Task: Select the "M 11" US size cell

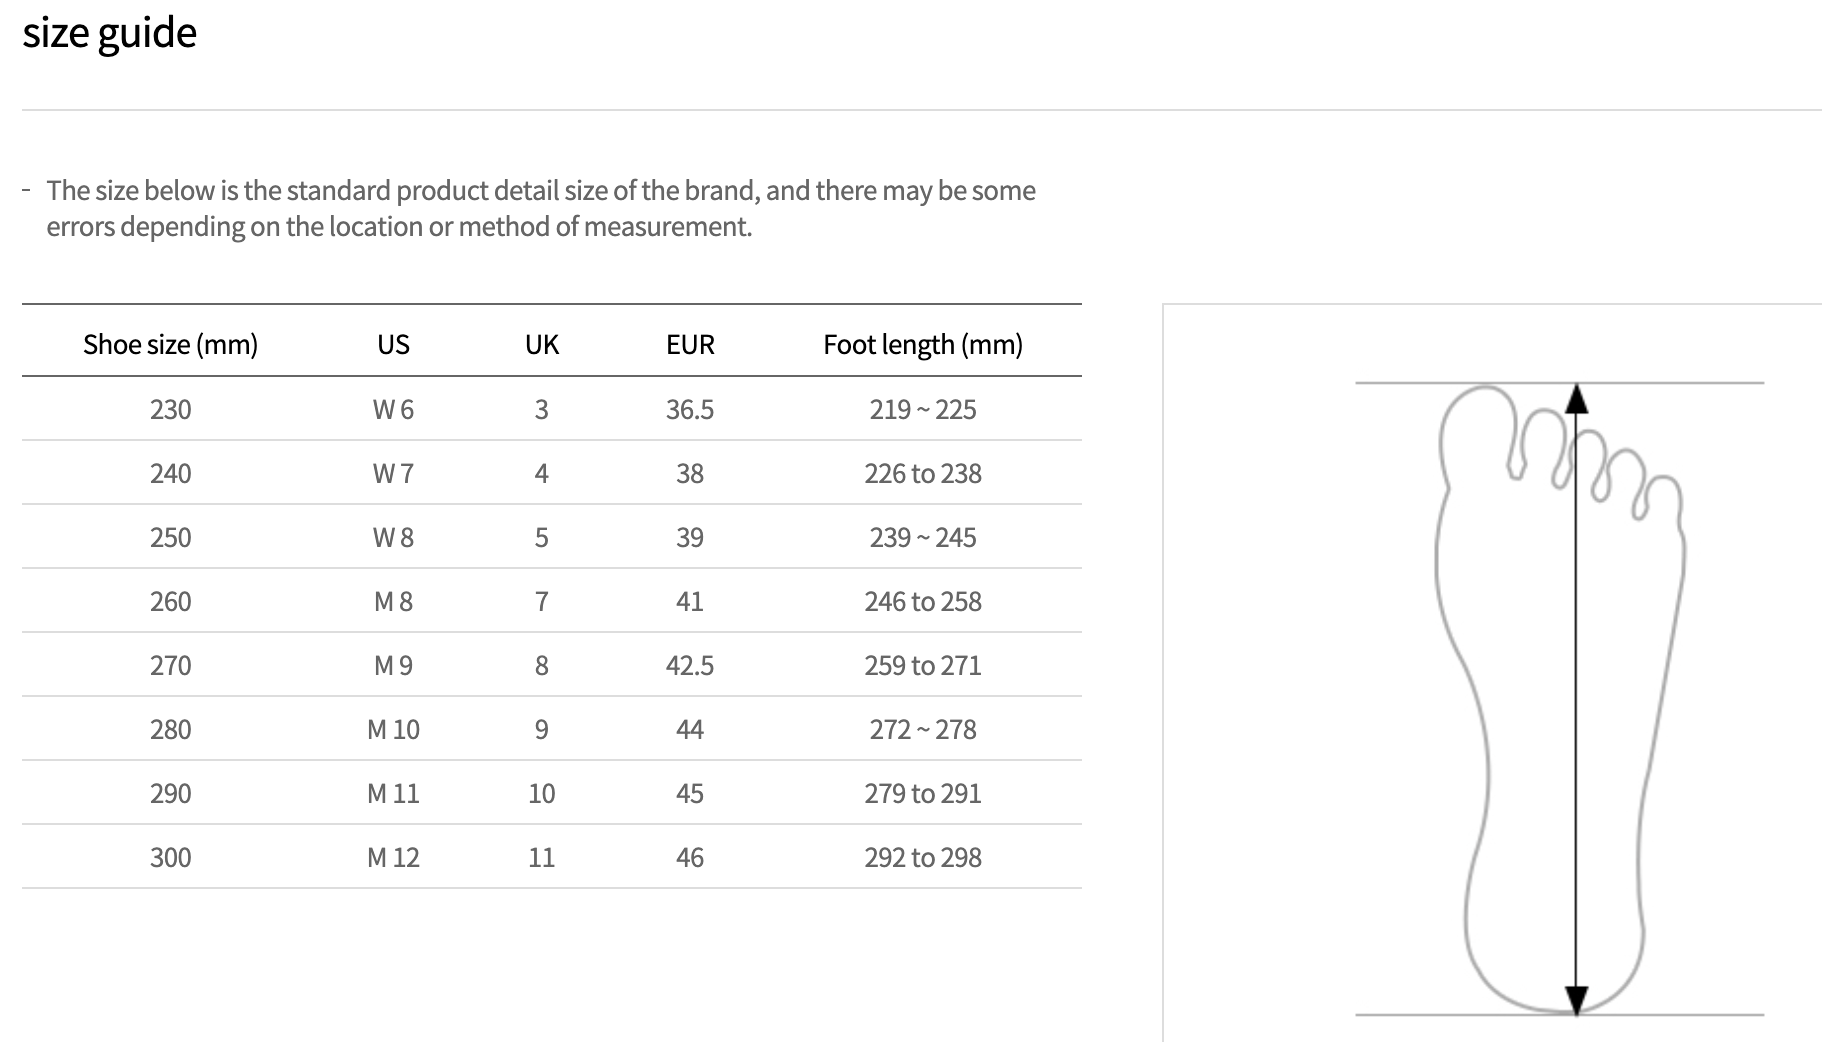Action: click(393, 793)
